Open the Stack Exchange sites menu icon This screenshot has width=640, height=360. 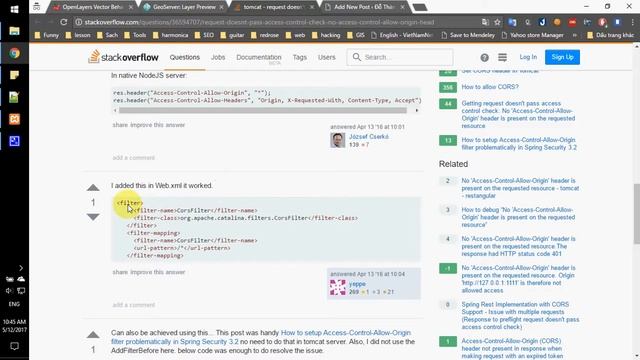502,58
